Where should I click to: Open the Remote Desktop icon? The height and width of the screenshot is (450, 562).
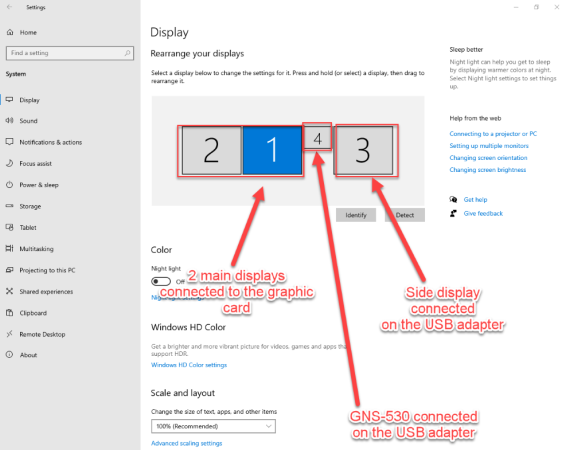tap(10, 334)
